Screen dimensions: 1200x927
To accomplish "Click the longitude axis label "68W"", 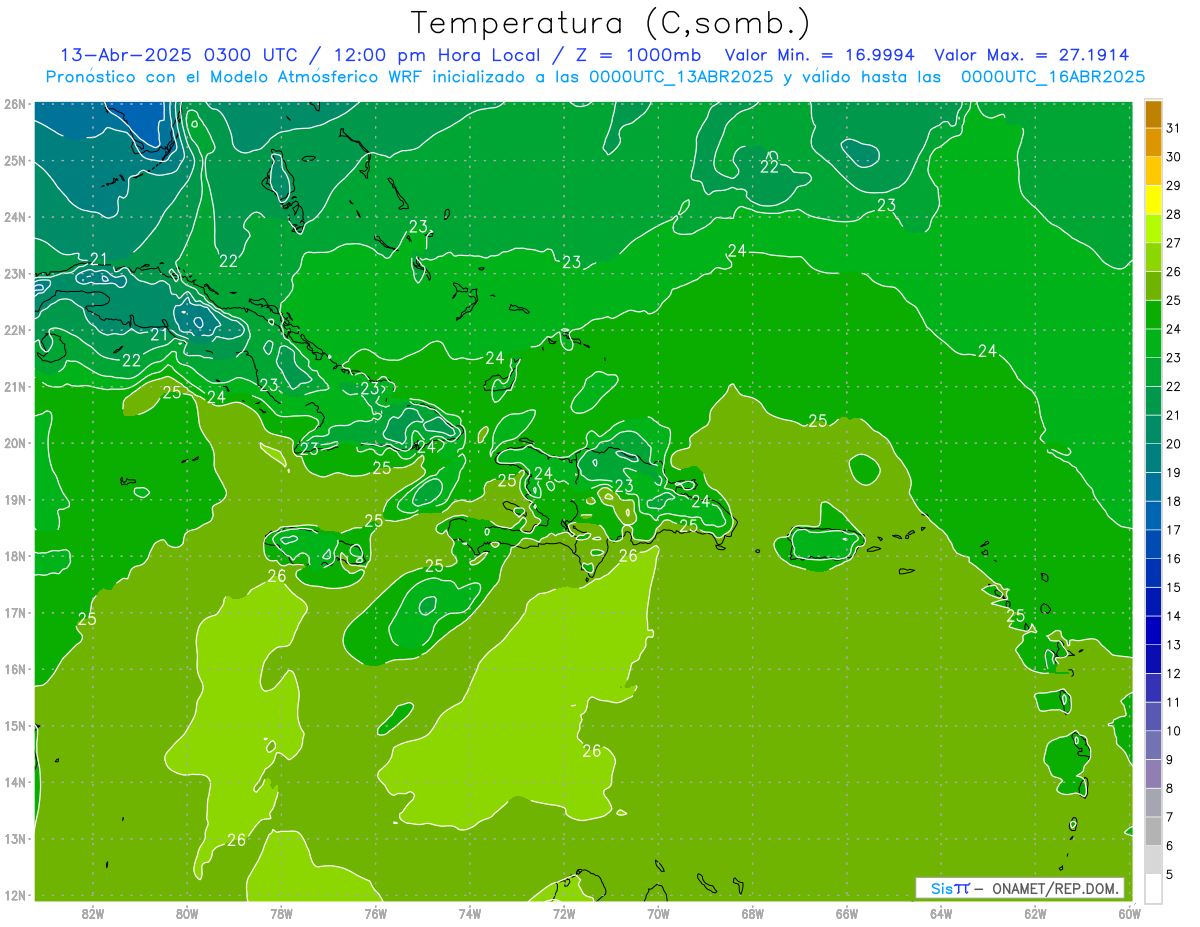I will [753, 912].
